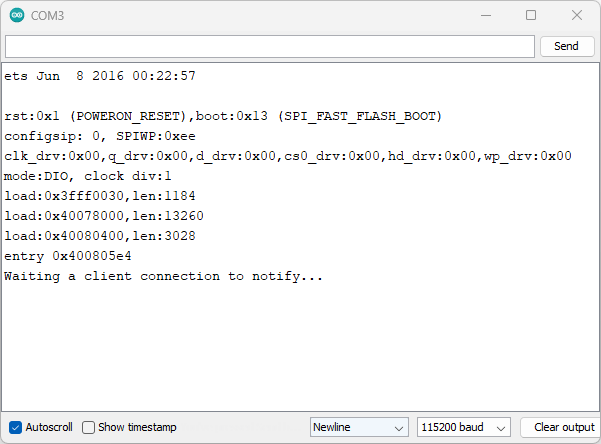This screenshot has height=444, width=601.
Task: Disable the Autoscroll checkbox
Action: [15, 427]
